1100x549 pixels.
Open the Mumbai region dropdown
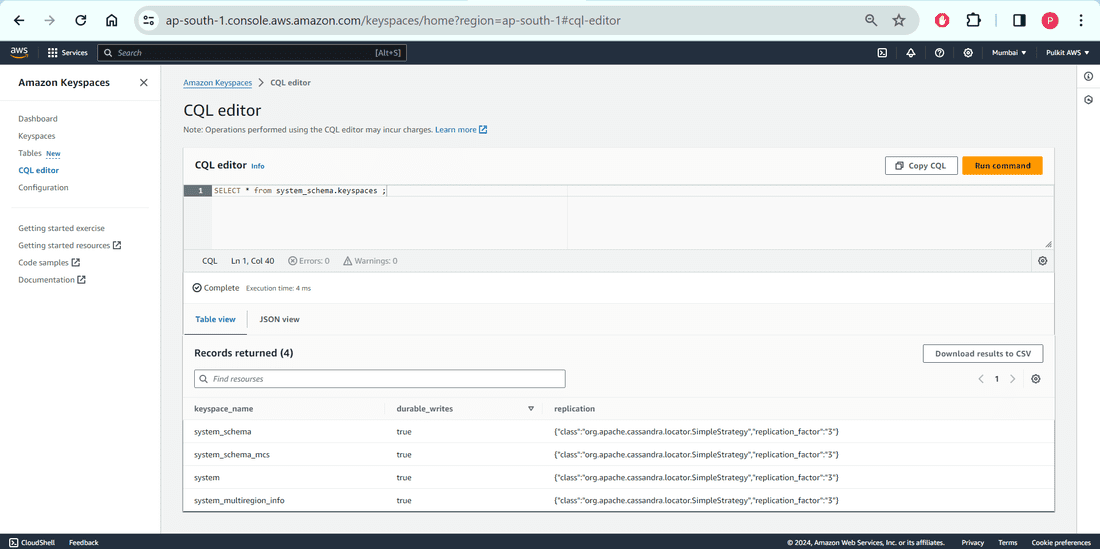coord(1009,53)
